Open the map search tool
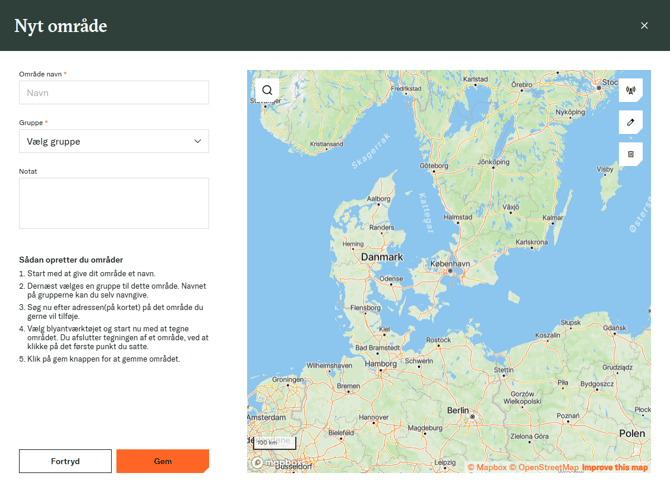Screen dimensions: 670x492 267,90
